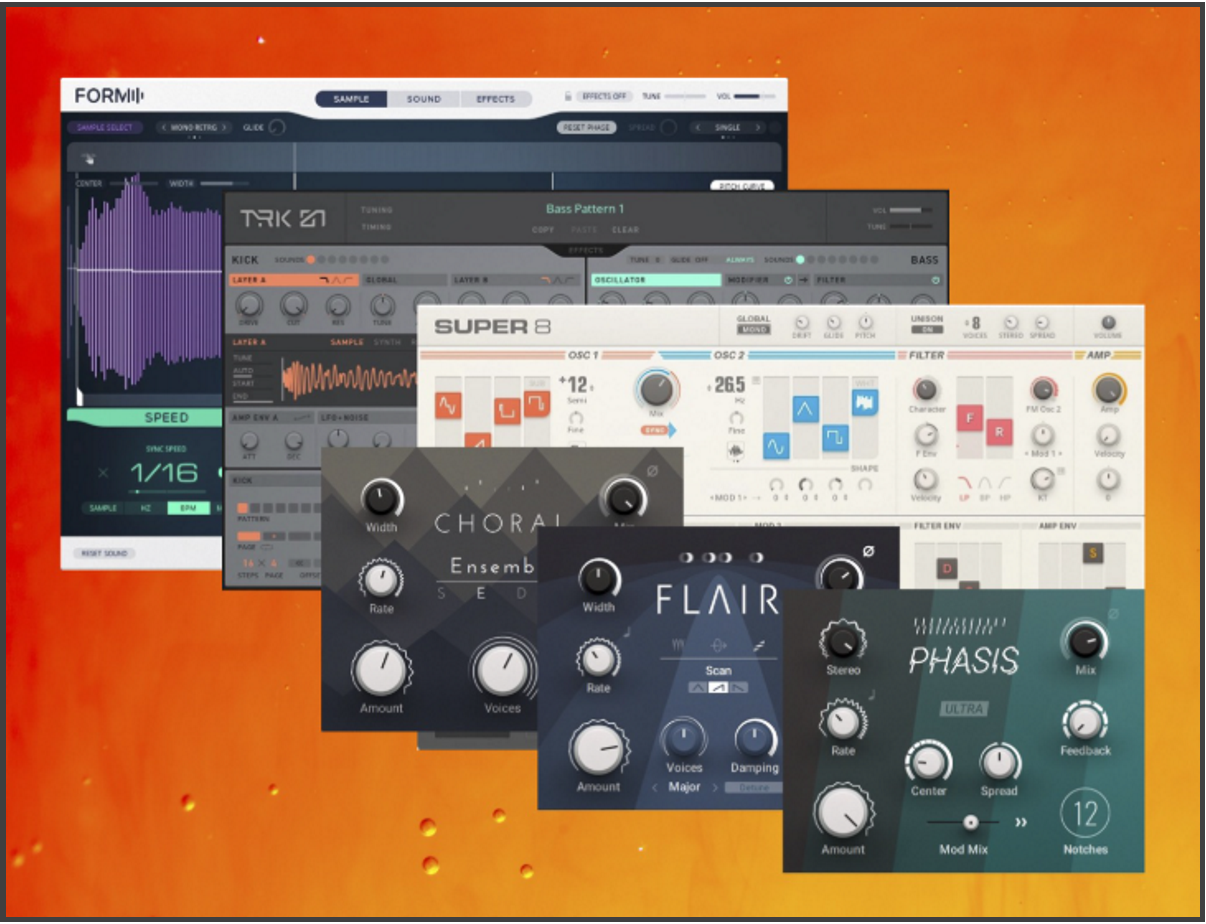Click the Res knob in TRK-01 Kick
The height and width of the screenshot is (924, 1206).
336,305
